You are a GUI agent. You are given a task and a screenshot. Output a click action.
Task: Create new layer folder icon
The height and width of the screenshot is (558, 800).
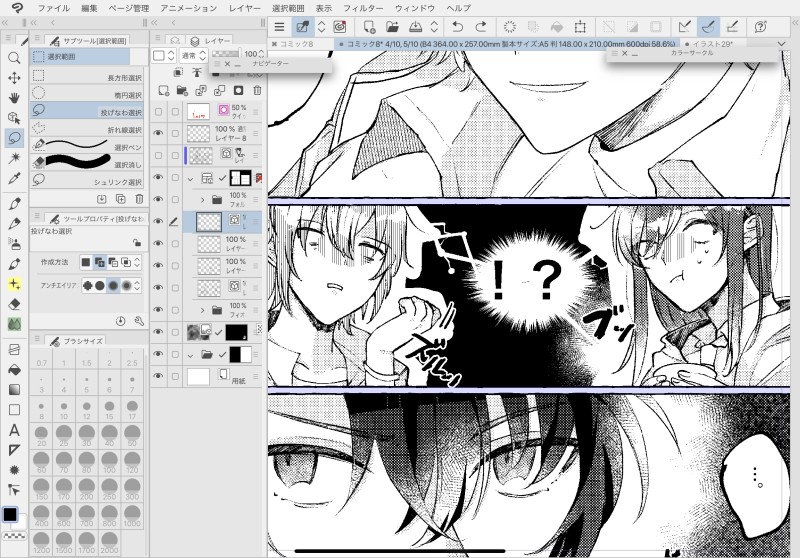(x=182, y=91)
